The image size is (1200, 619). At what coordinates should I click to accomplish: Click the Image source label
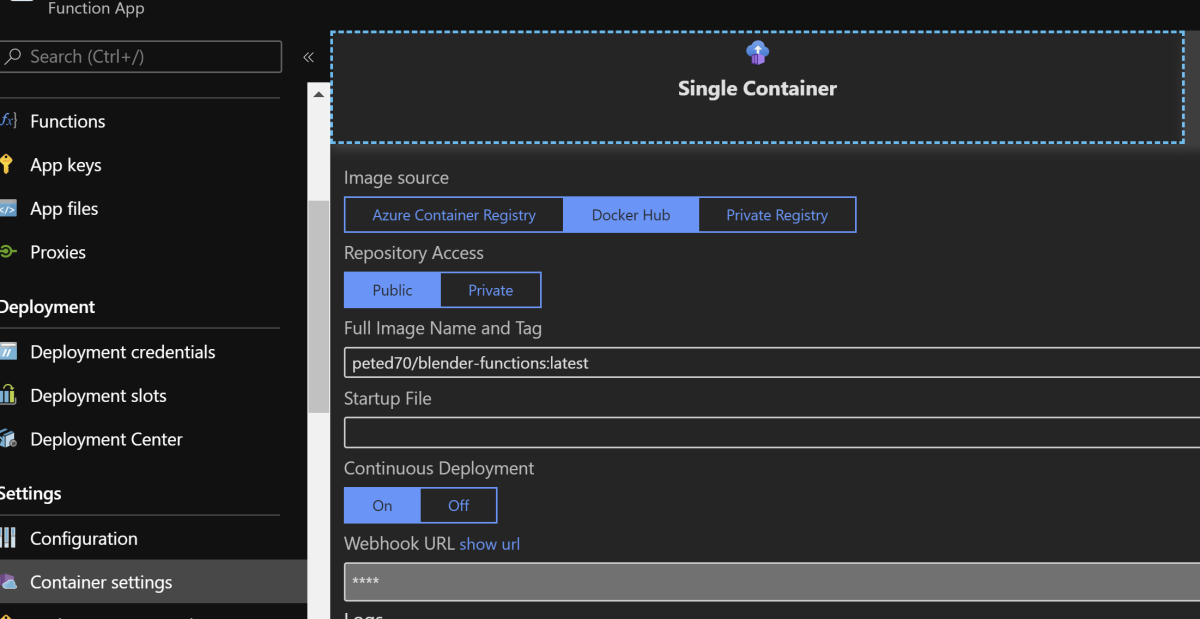tap(396, 178)
